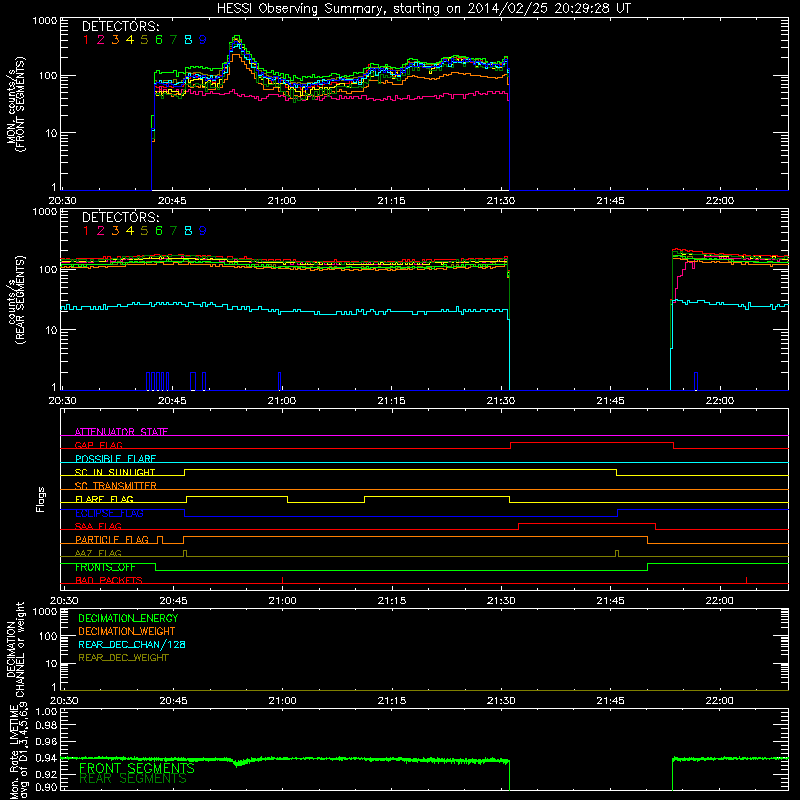Viewport: 800px width, 800px height.
Task: Click 22:00 tick label under rear segments plot
Action: tap(720, 401)
